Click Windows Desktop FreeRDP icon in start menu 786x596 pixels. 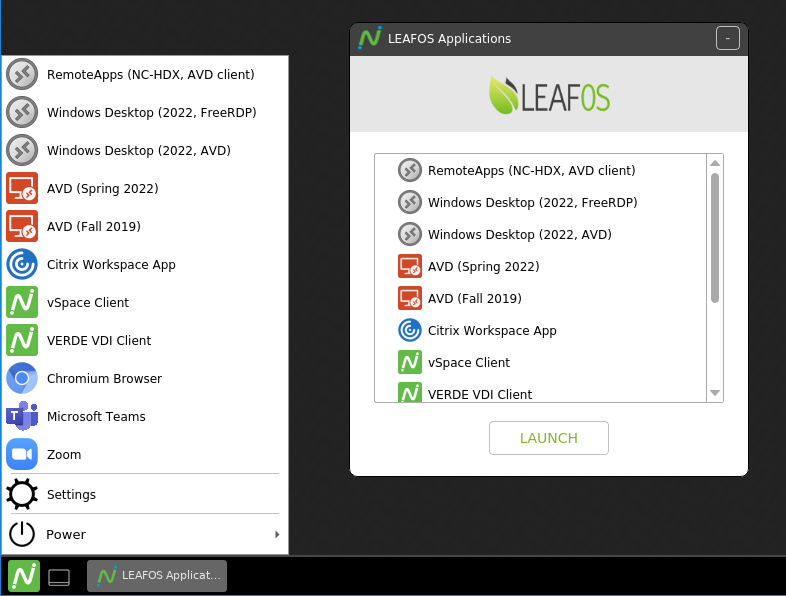[x=22, y=112]
